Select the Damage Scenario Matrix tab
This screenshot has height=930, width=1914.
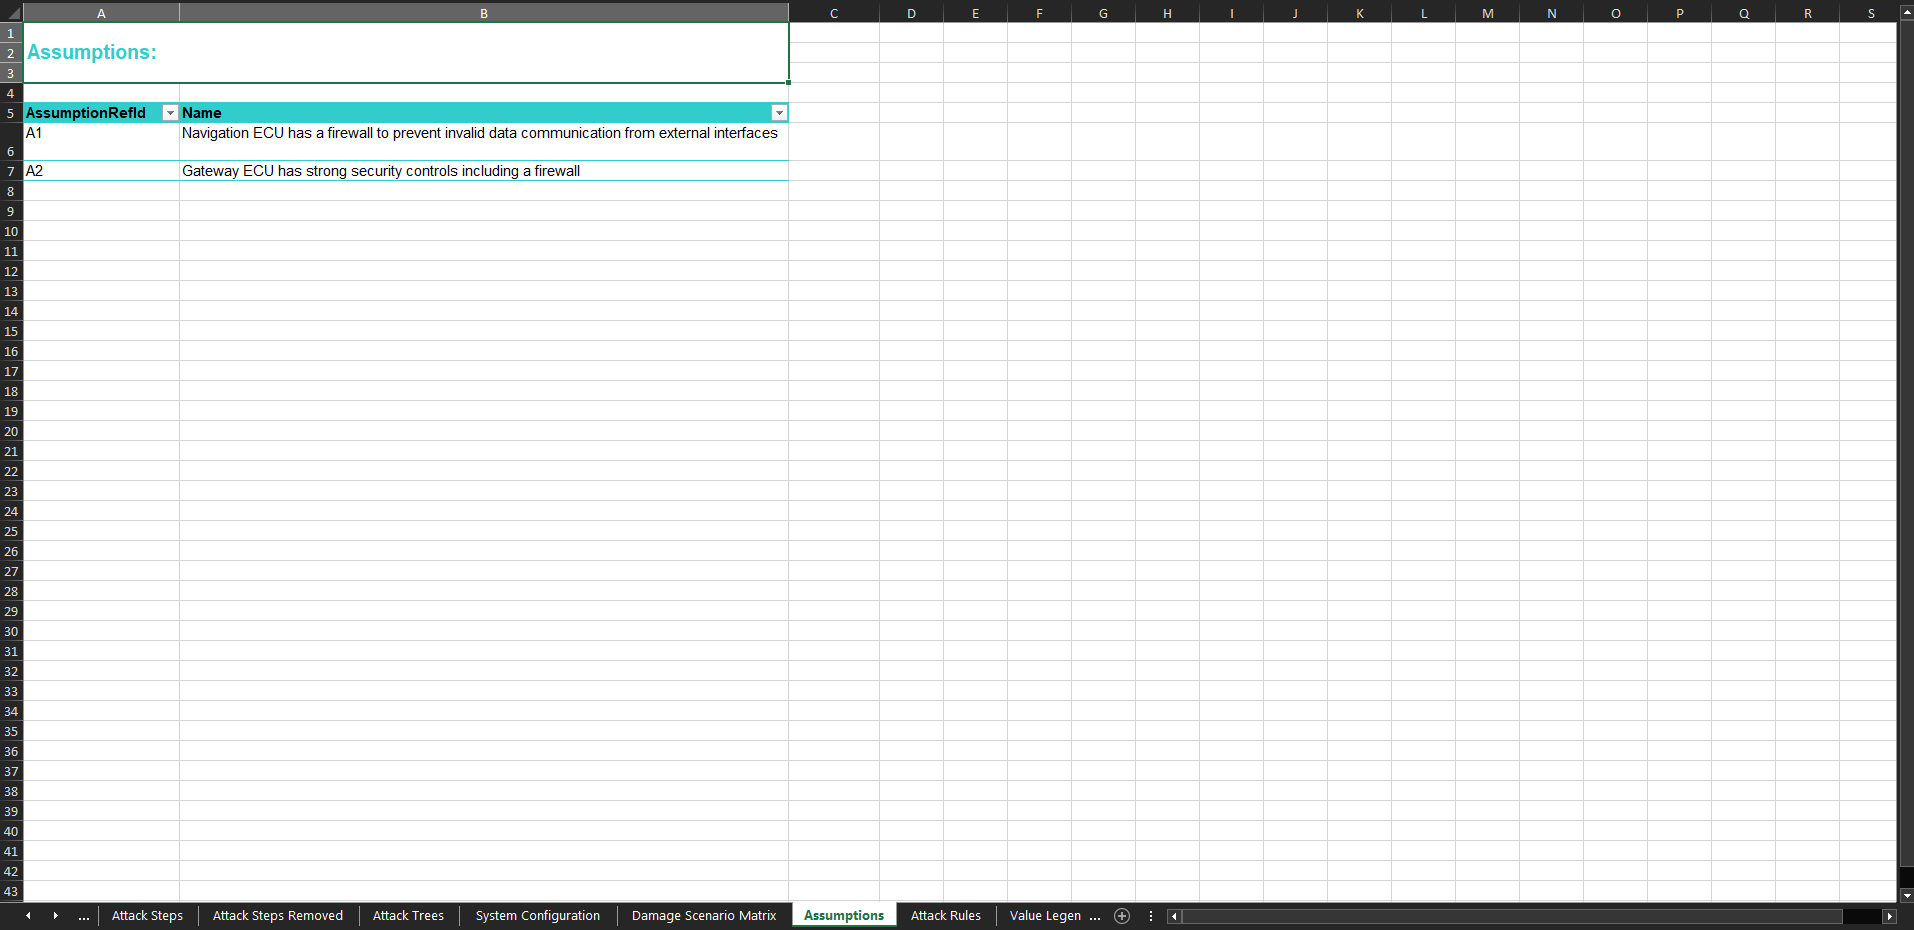coord(703,916)
